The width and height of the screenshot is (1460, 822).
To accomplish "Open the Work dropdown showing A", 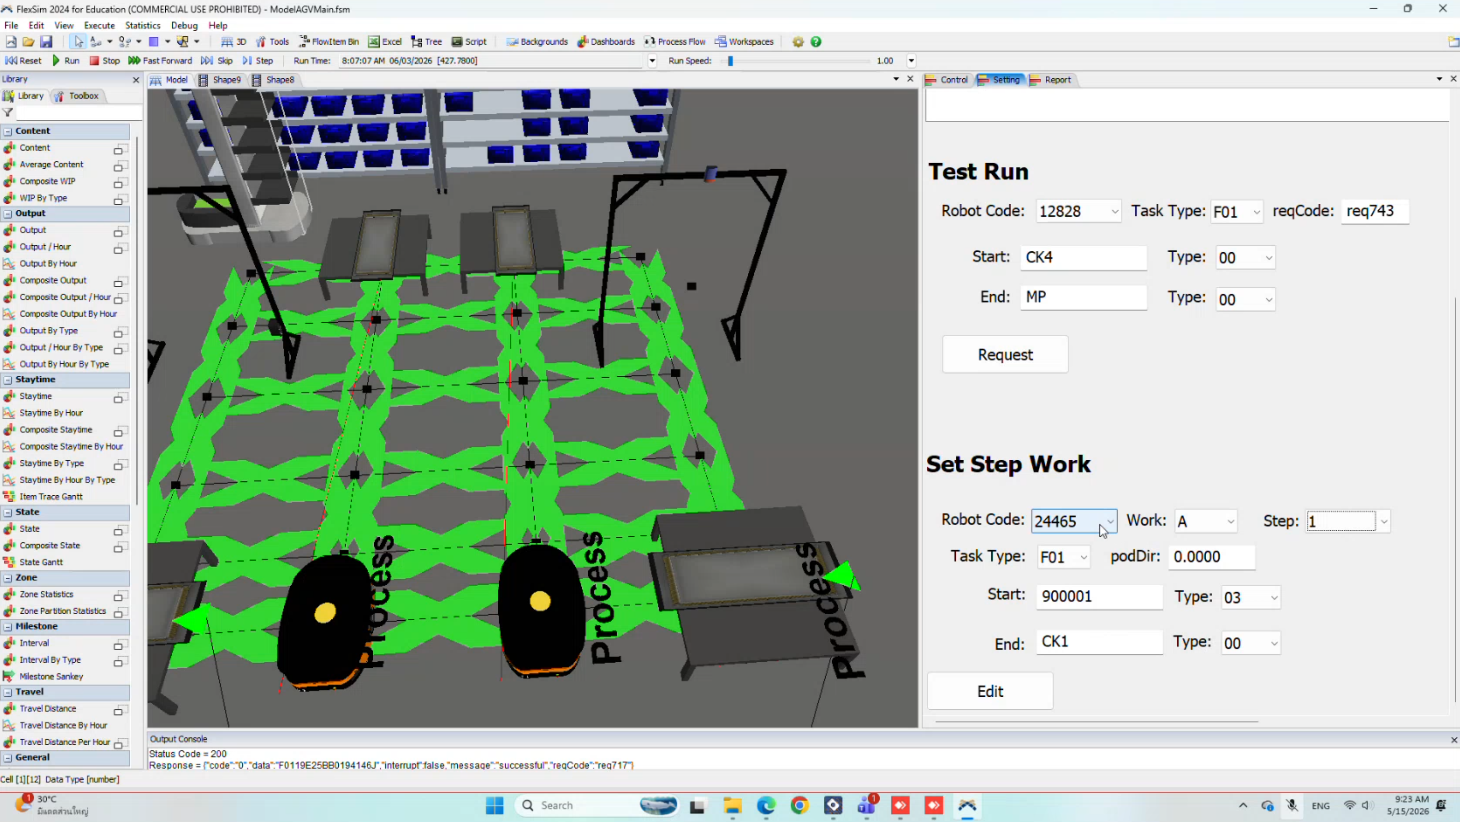I will pos(1230,522).
